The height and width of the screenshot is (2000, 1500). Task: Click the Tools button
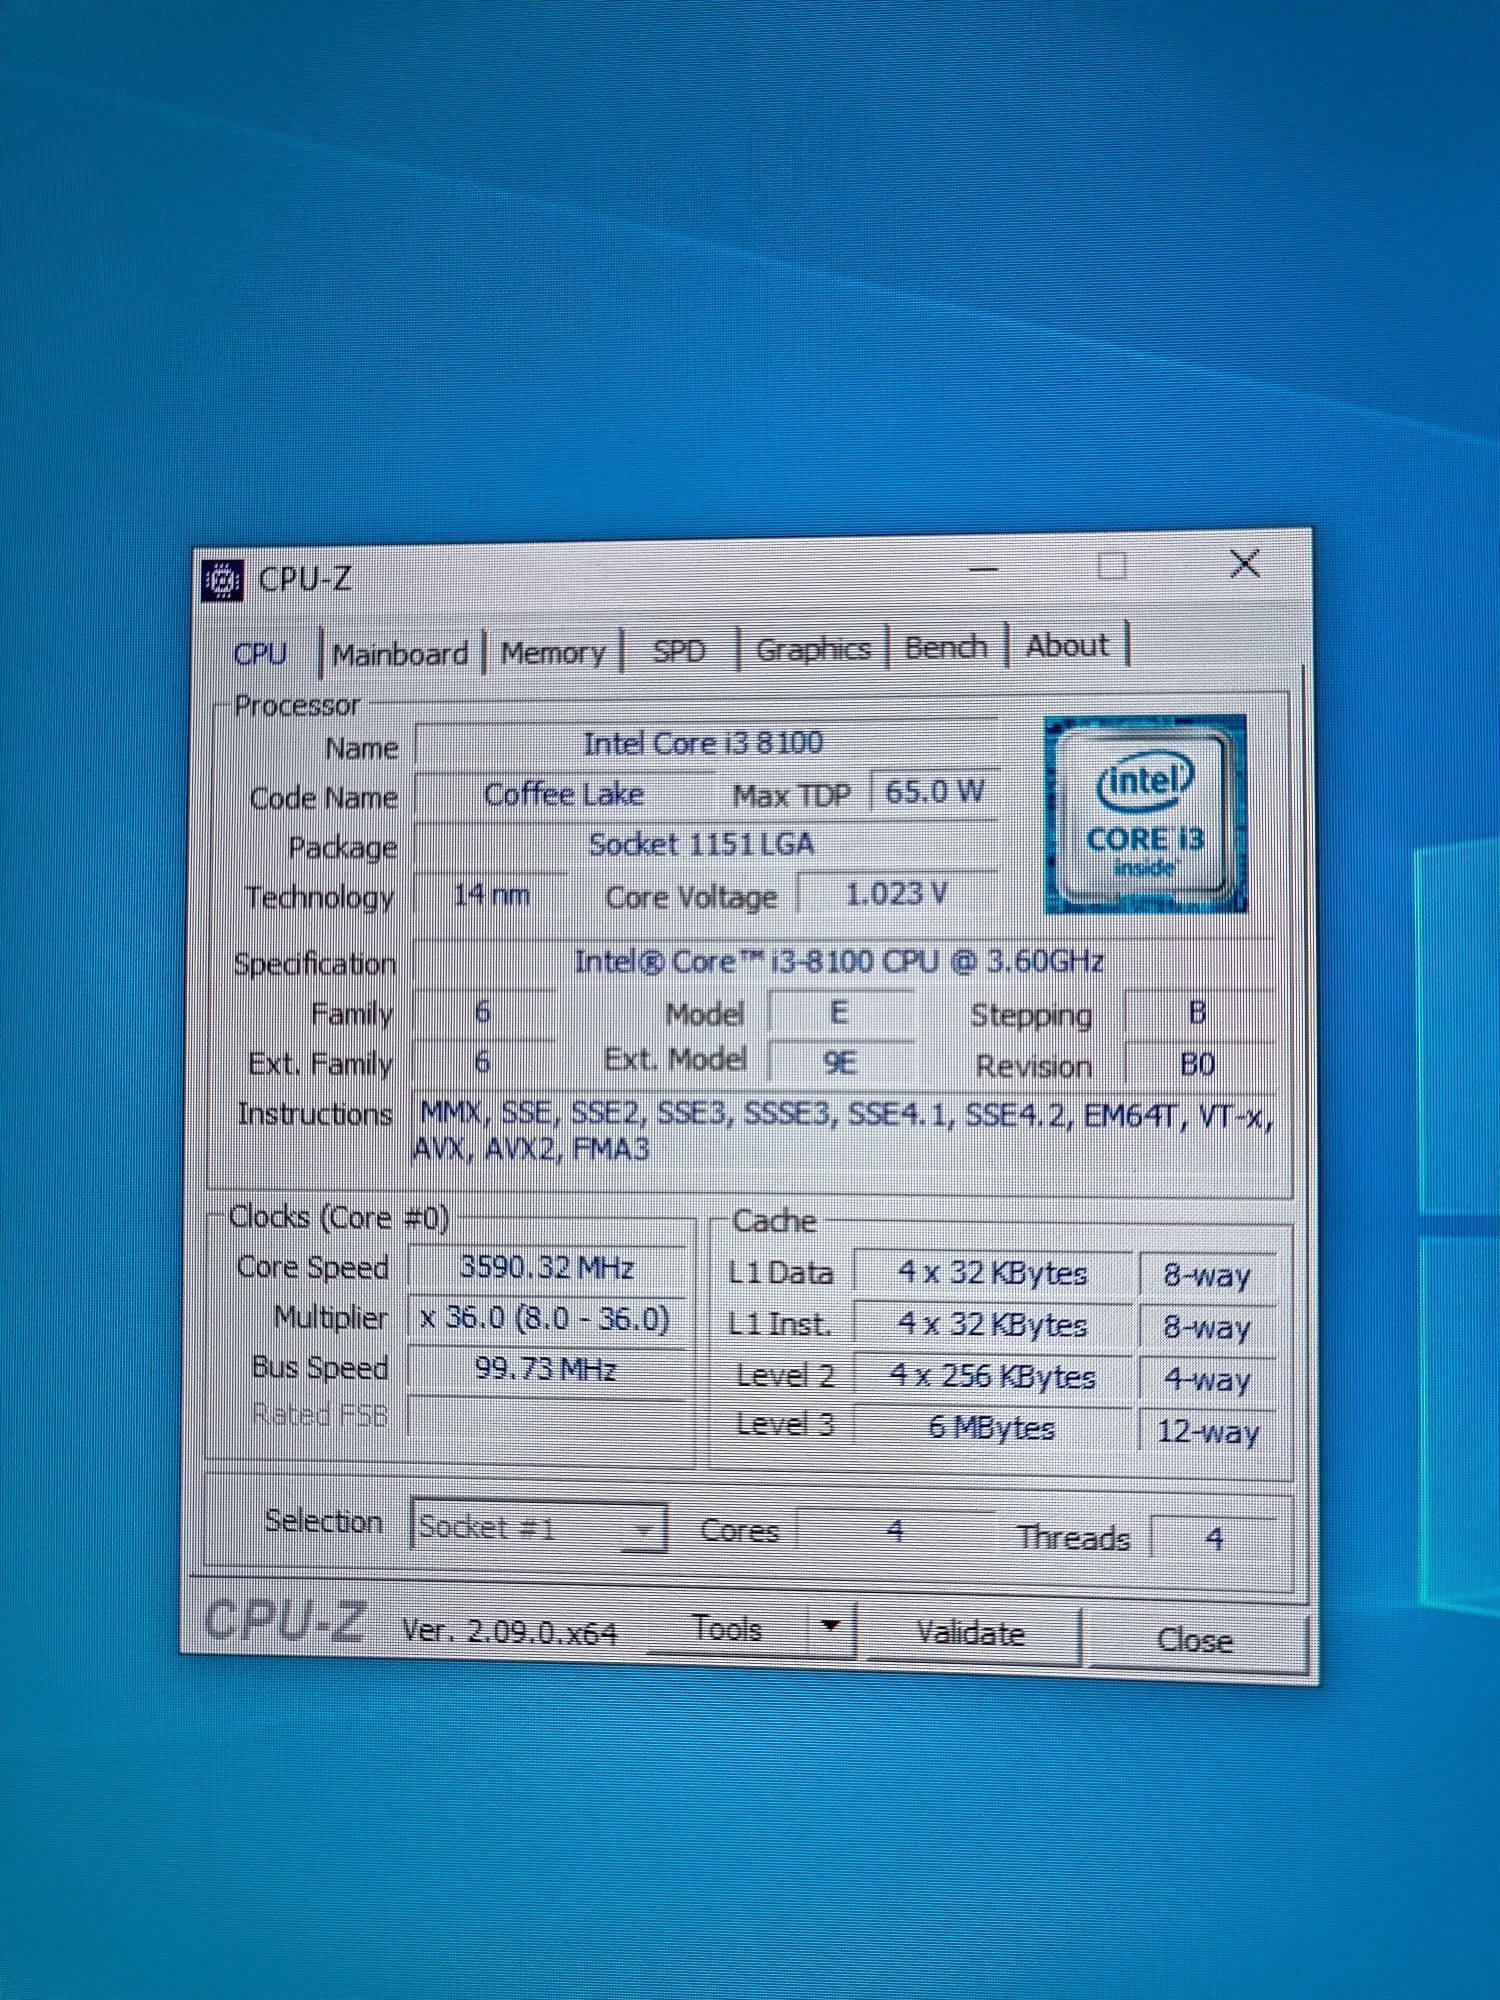coord(728,1629)
